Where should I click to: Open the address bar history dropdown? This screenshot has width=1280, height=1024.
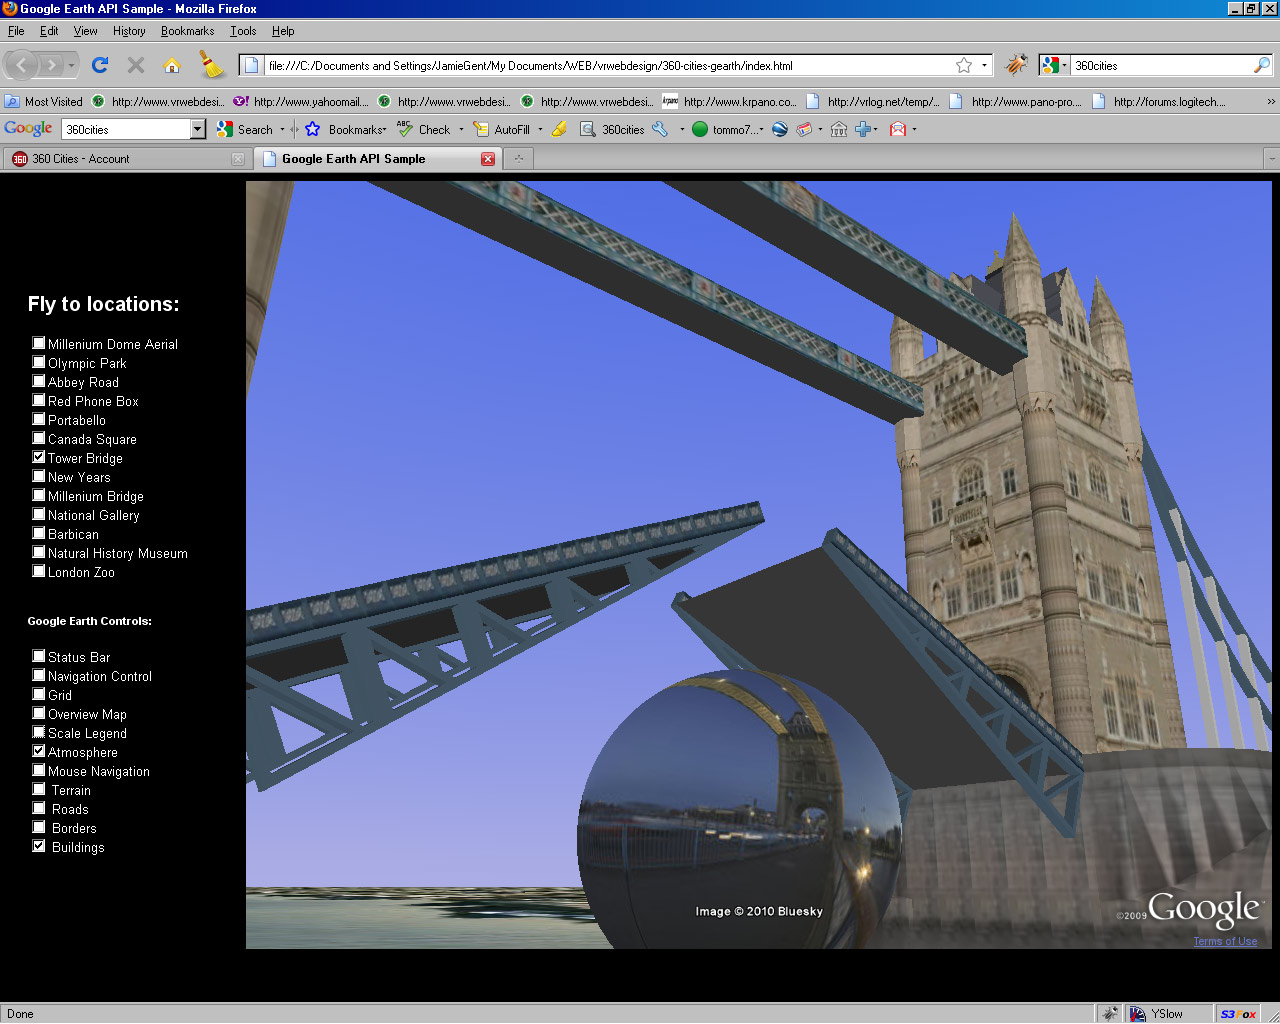tap(984, 65)
